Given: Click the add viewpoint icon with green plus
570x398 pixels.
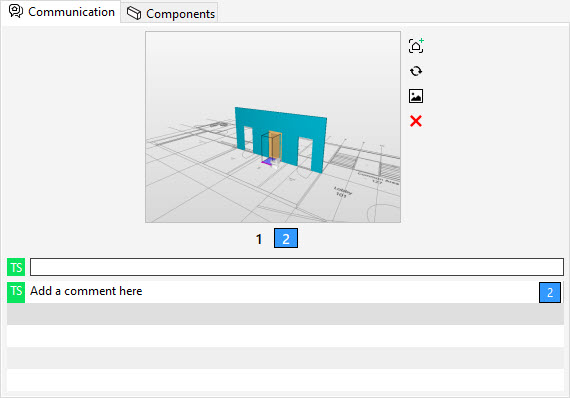Looking at the screenshot, I should click(416, 46).
